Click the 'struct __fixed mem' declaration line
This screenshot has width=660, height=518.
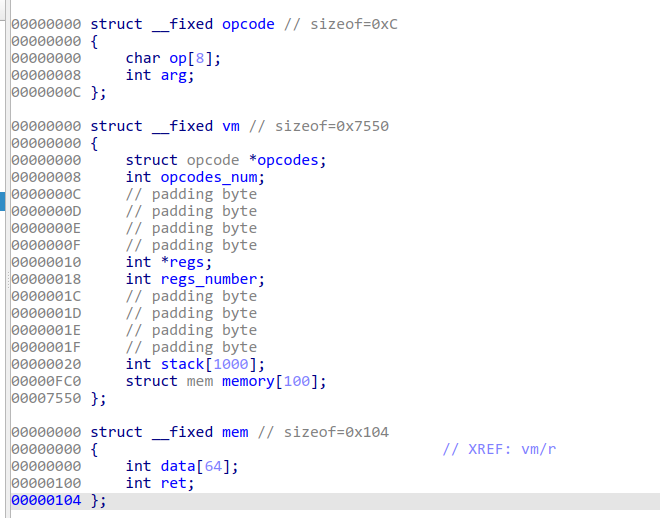click(x=169, y=432)
